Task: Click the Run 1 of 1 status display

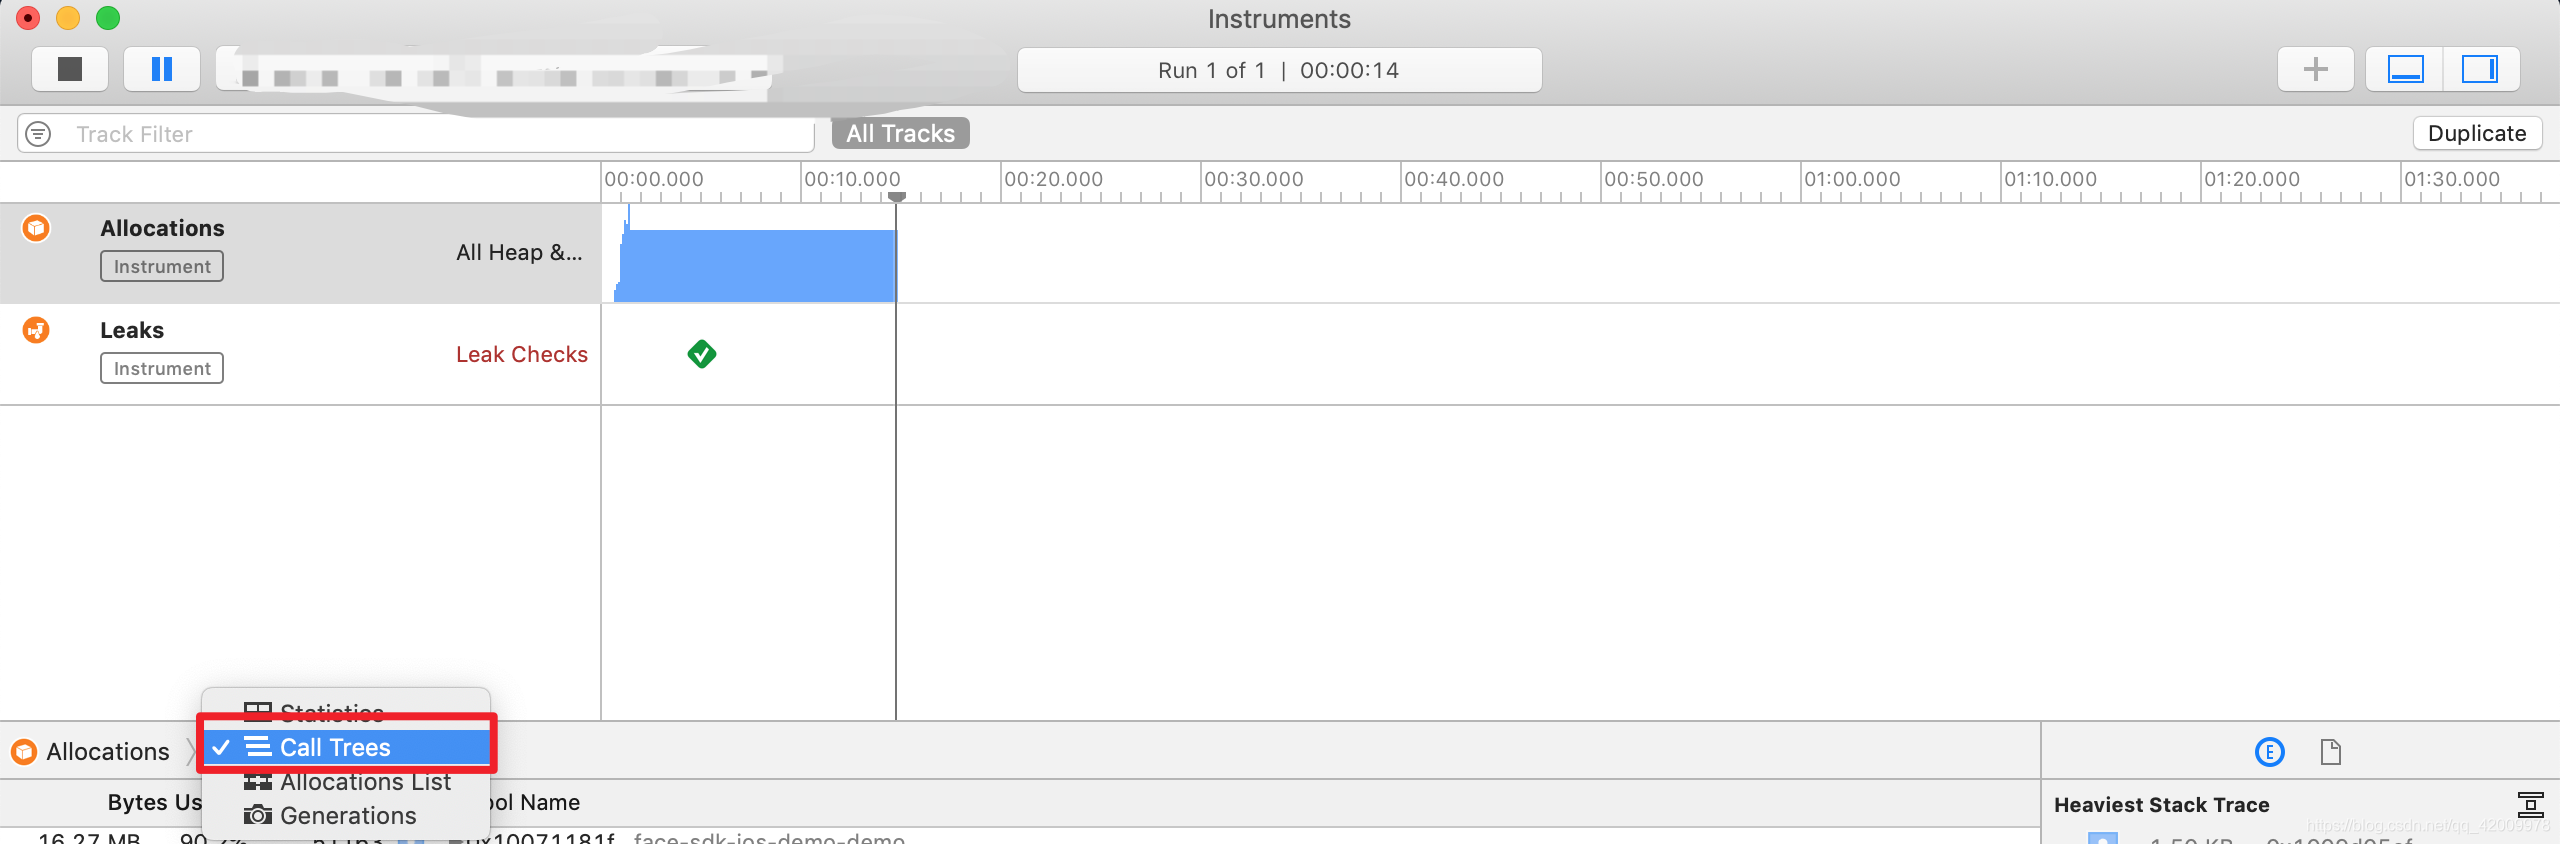Action: [1279, 70]
